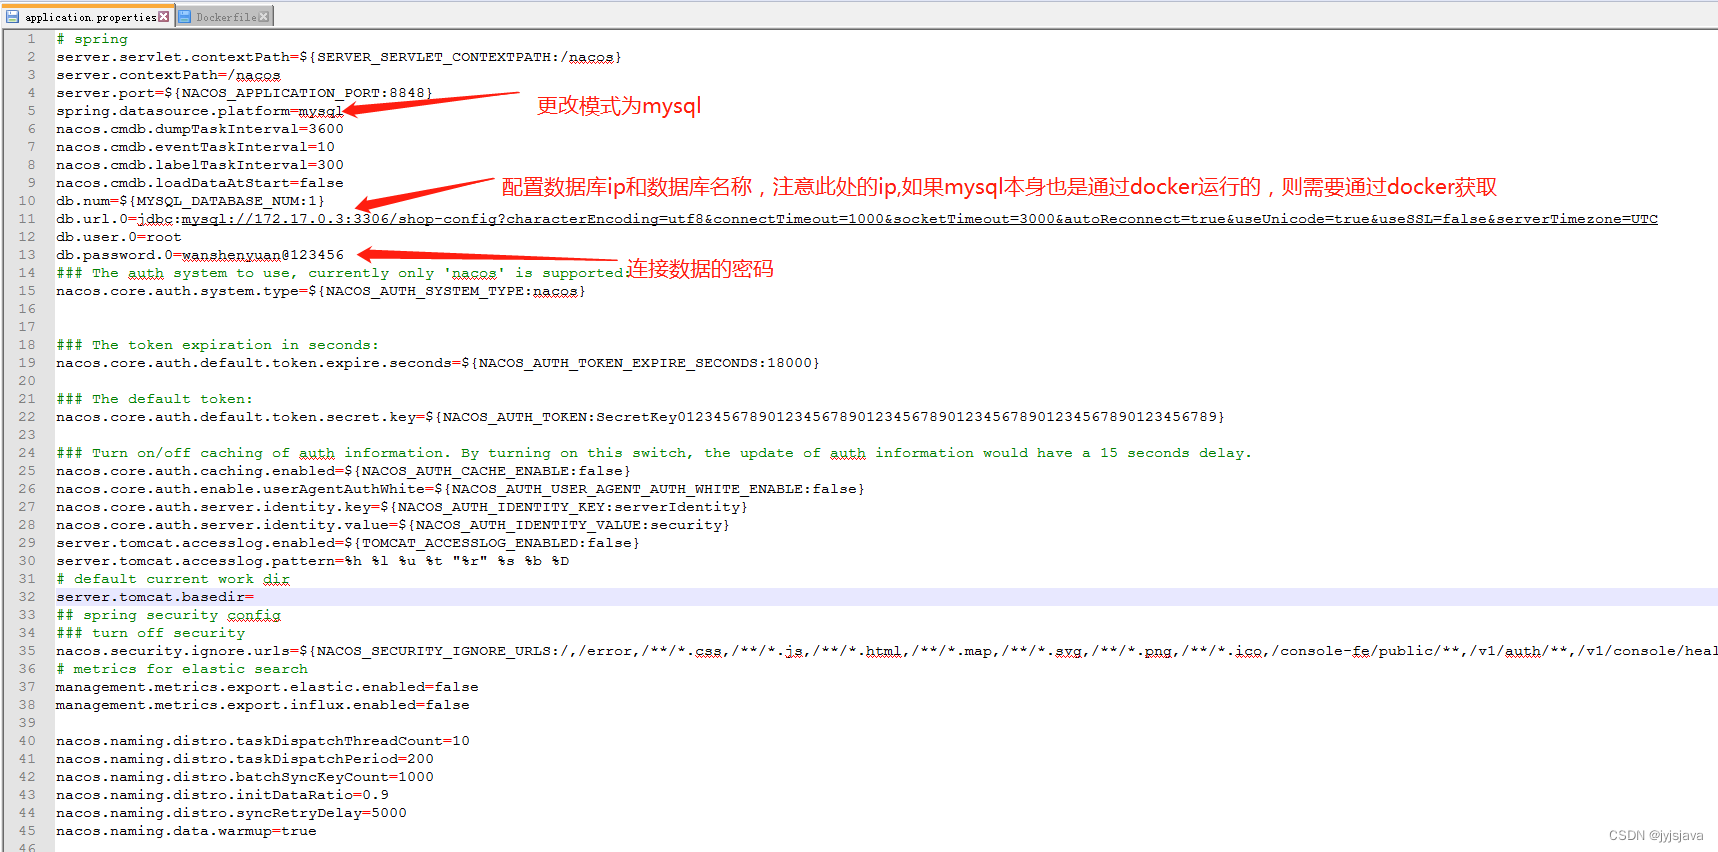Click the server.tomcat.accesslog.pattern line
Image resolution: width=1718 pixels, height=852 pixels.
click(x=313, y=561)
